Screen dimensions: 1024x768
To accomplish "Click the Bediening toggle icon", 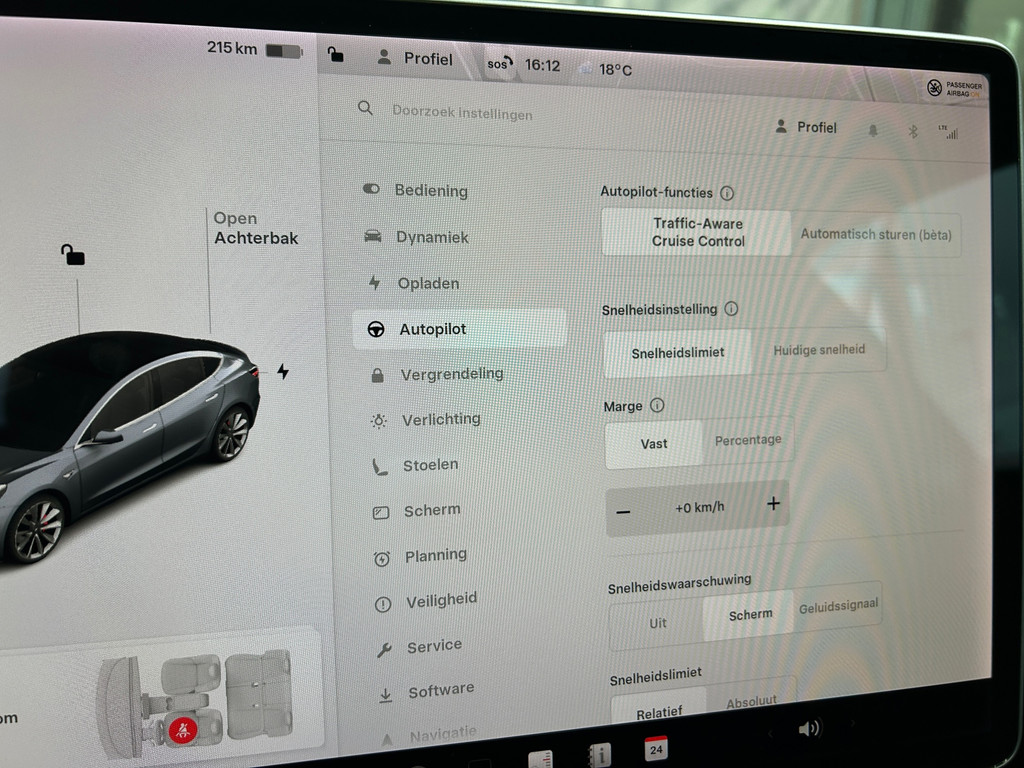I will tap(371, 189).
